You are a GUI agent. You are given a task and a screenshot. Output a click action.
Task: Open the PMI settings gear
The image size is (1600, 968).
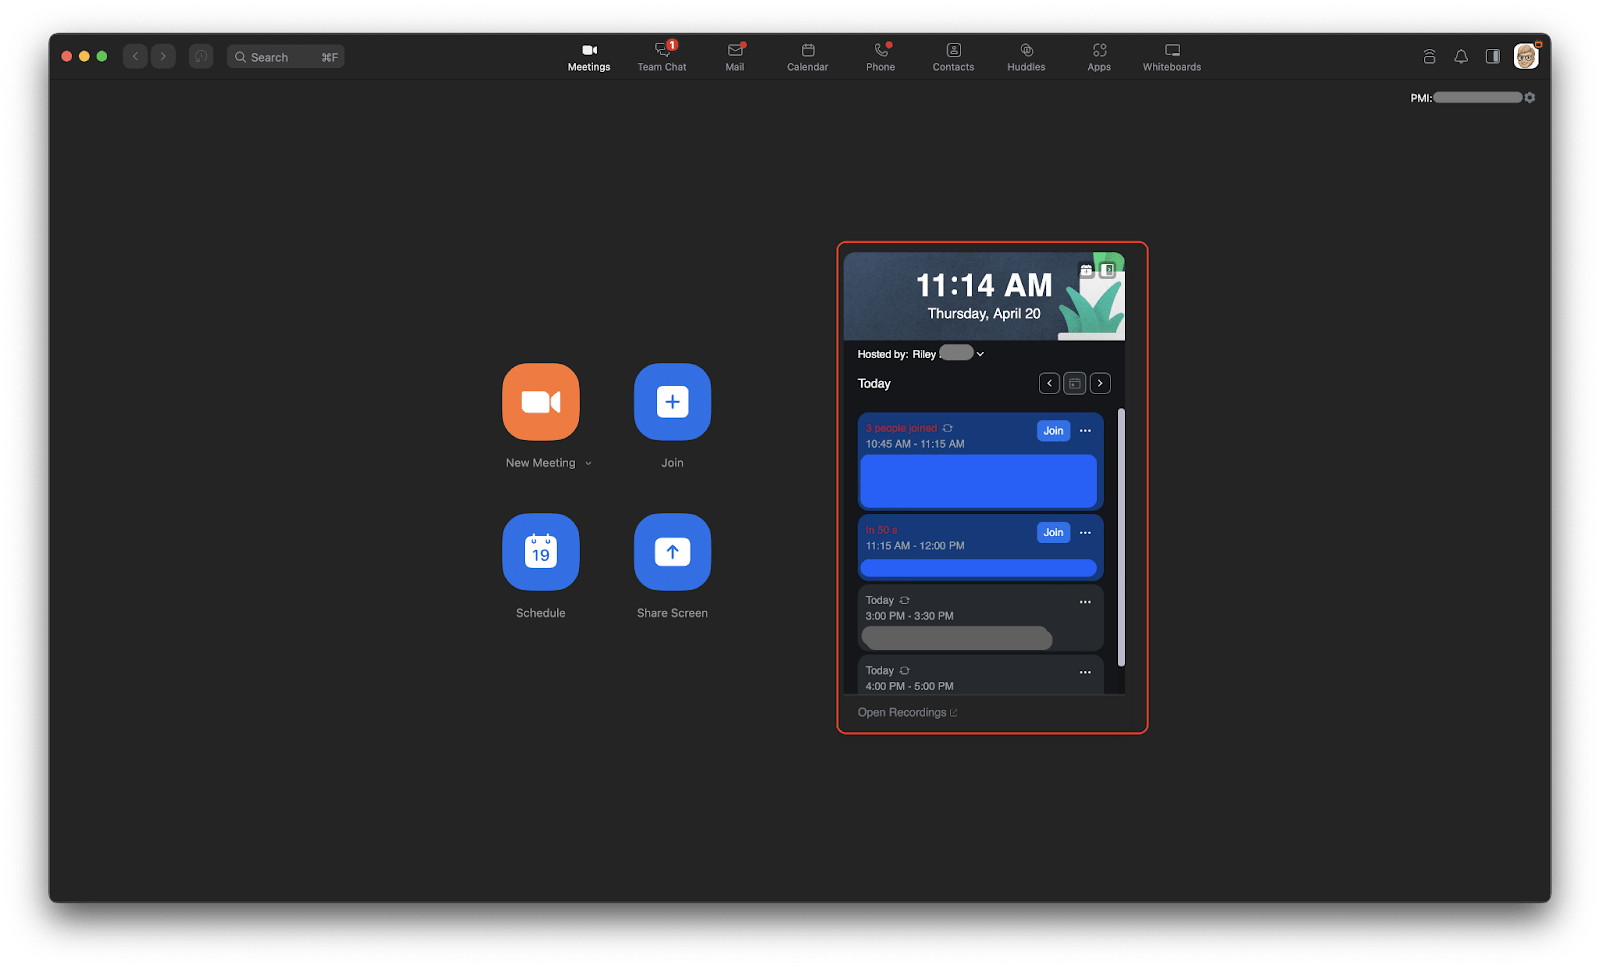(x=1529, y=97)
